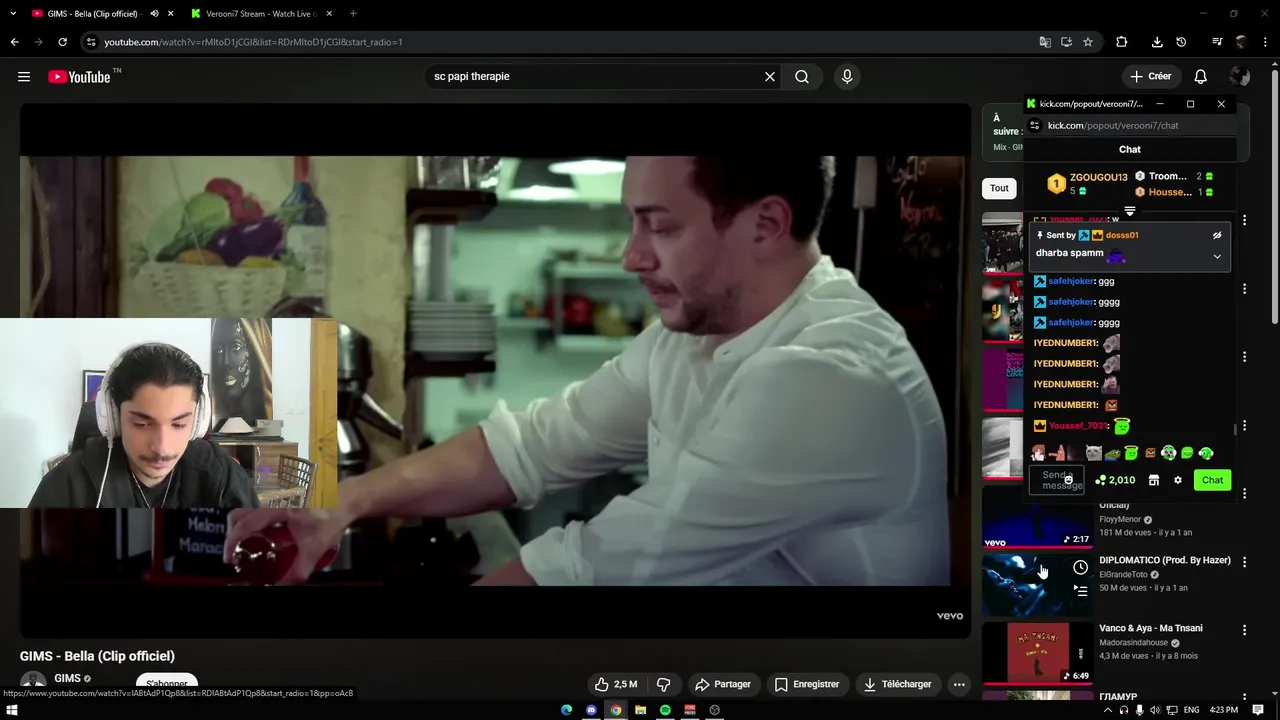This screenshot has width=1280, height=720.
Task: Open Chrome extensions puzzle icon
Action: (x=1121, y=42)
